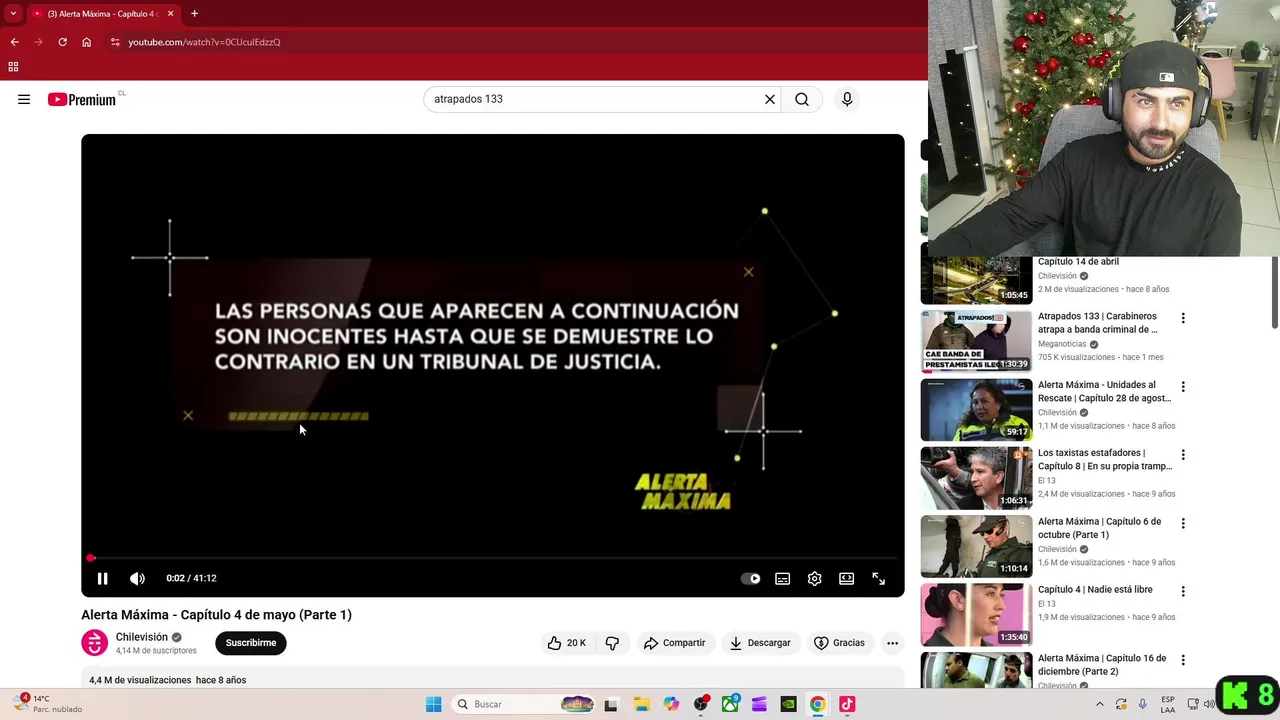Open options for 'Capítulo 6 de octubre' video
The image size is (1280, 720).
[1183, 523]
